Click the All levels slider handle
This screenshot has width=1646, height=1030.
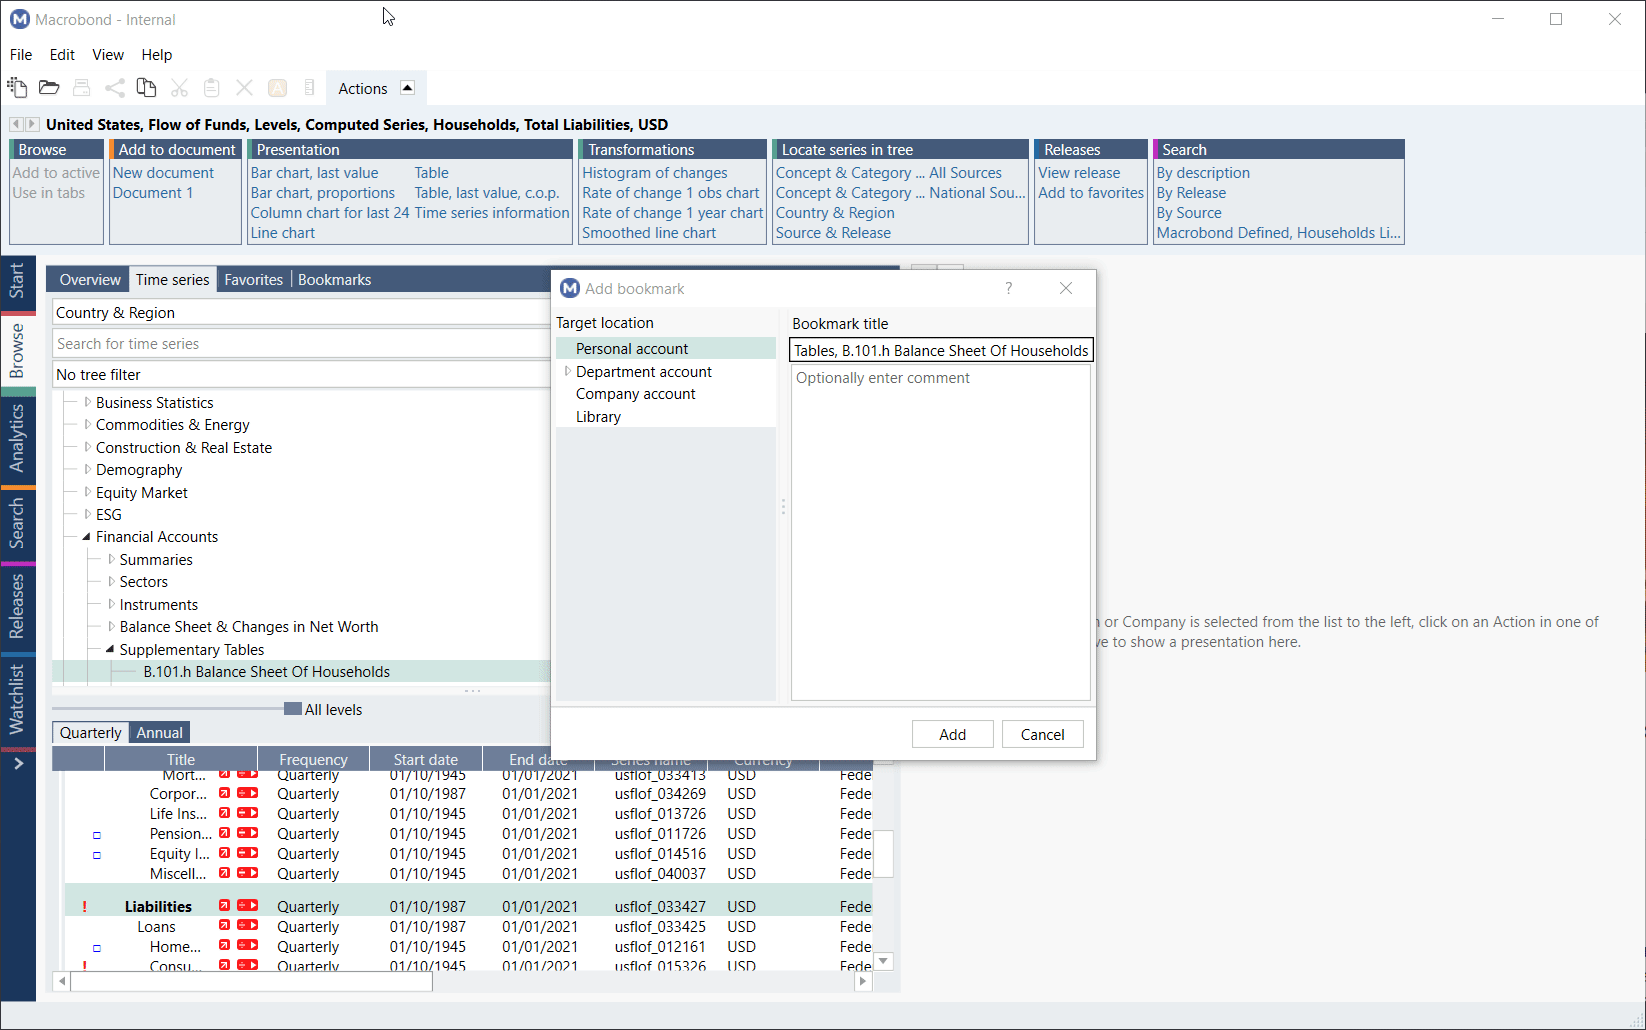tap(293, 709)
